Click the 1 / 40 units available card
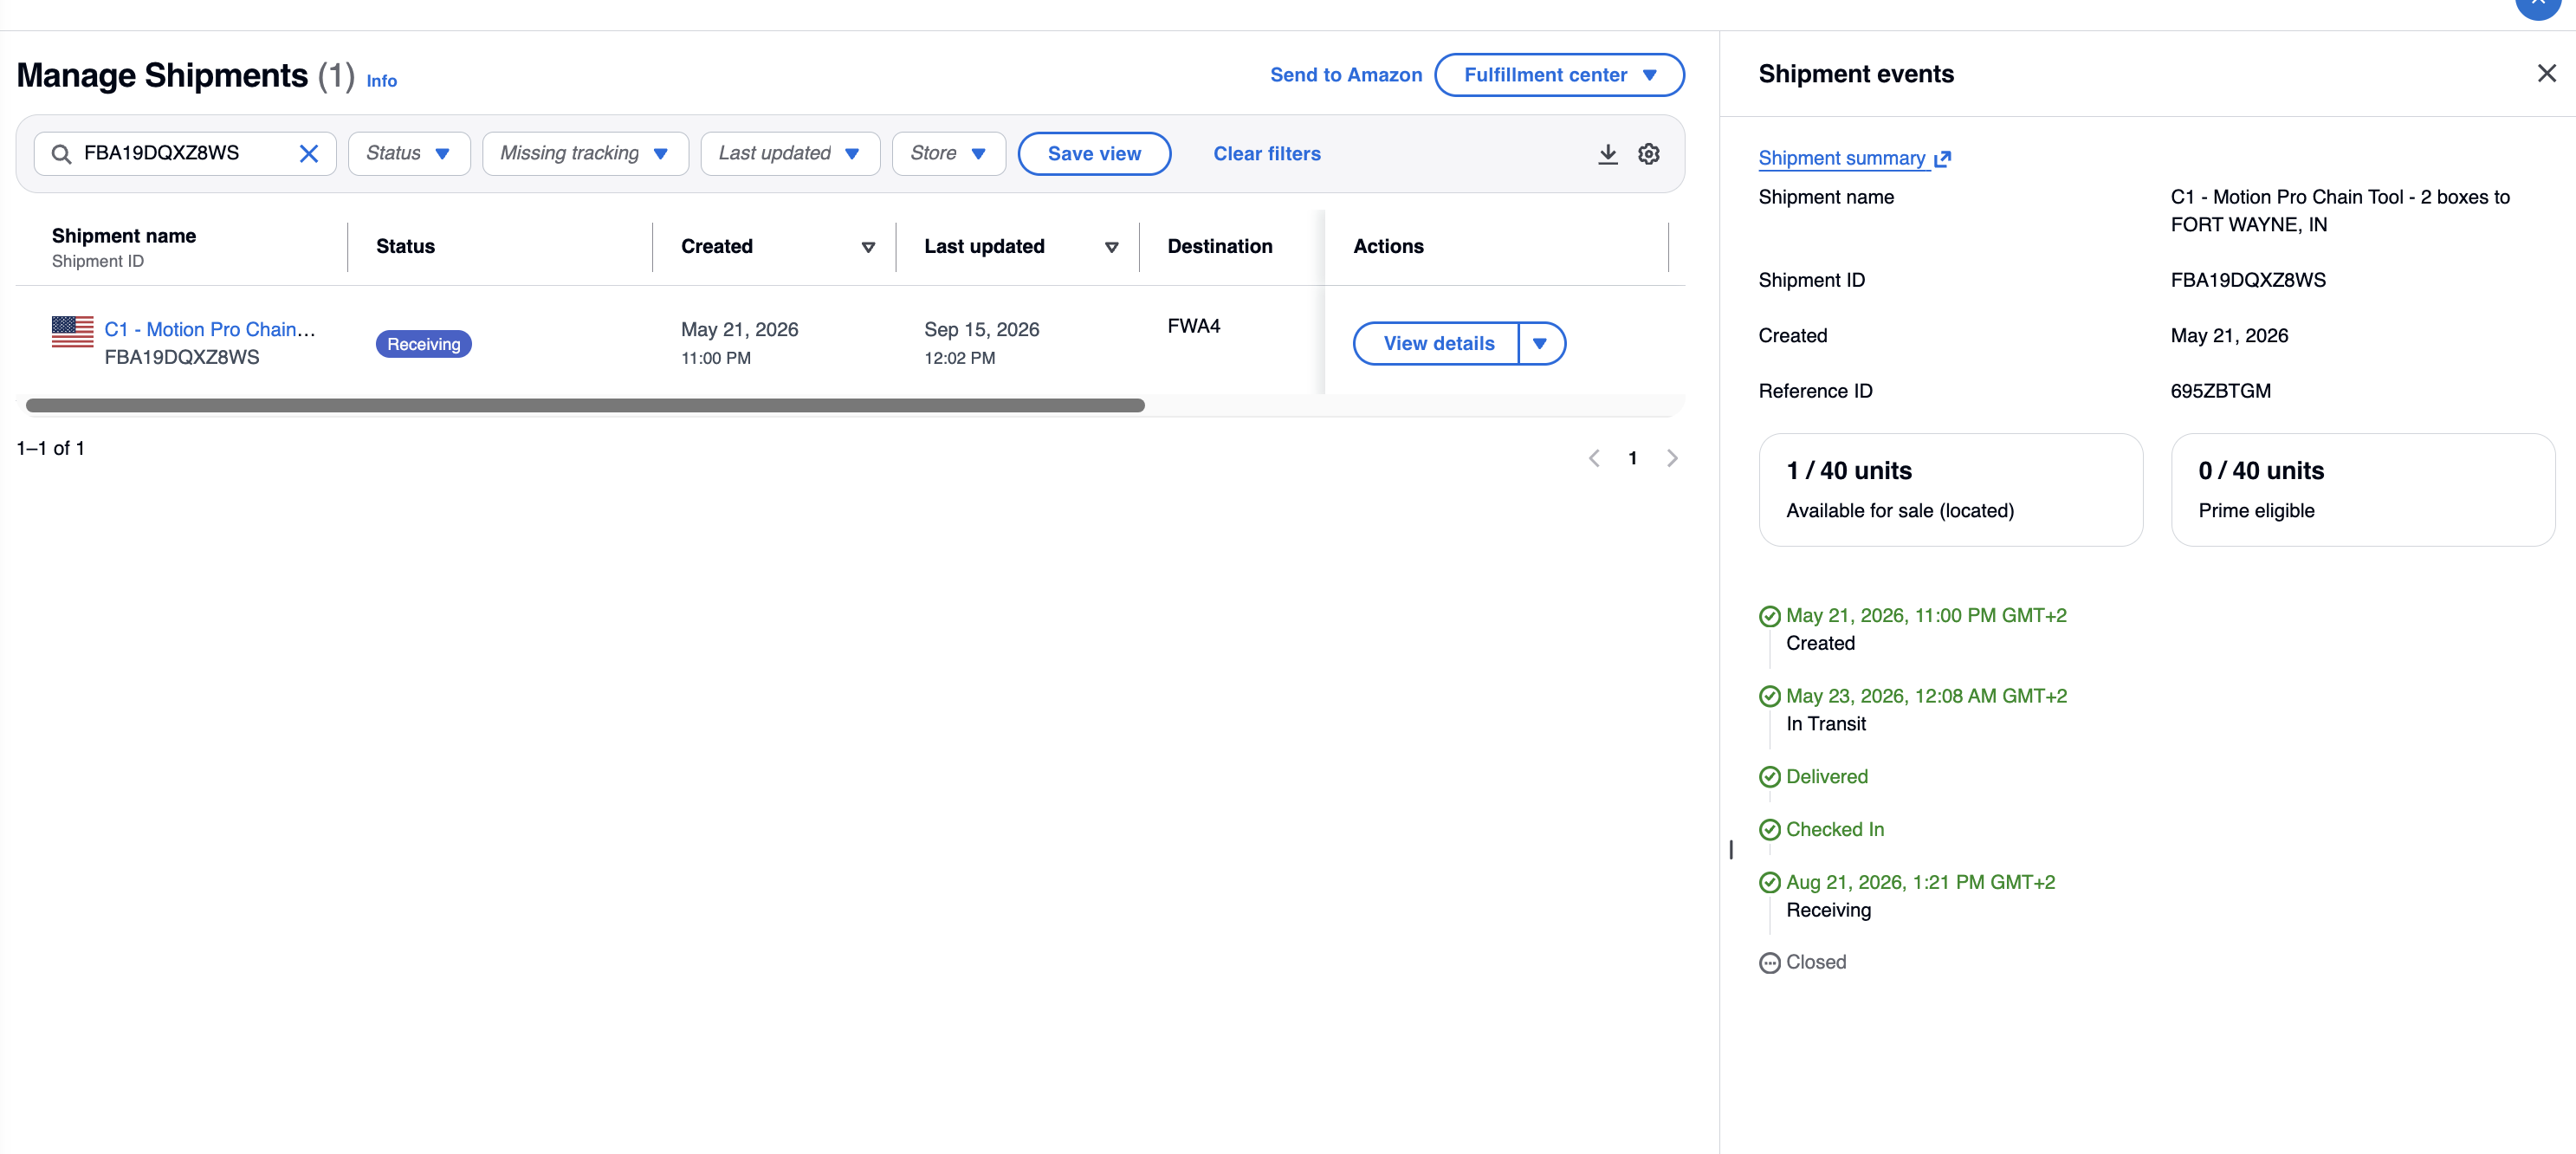The image size is (2576, 1154). tap(1950, 490)
